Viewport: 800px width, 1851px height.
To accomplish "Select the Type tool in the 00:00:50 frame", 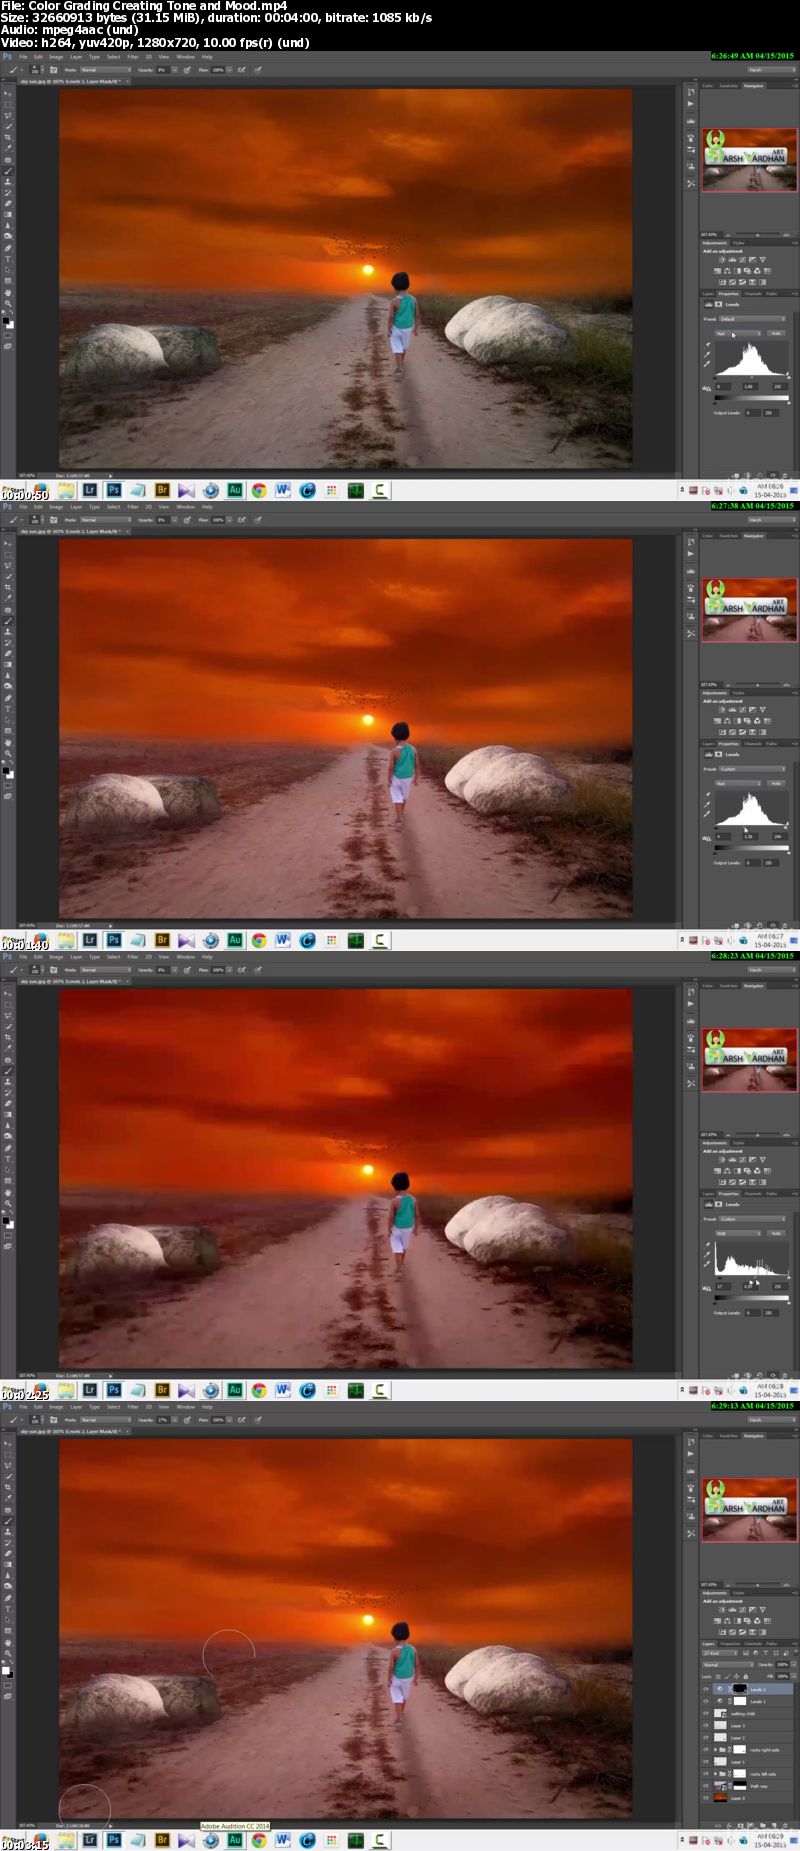I will (7, 259).
